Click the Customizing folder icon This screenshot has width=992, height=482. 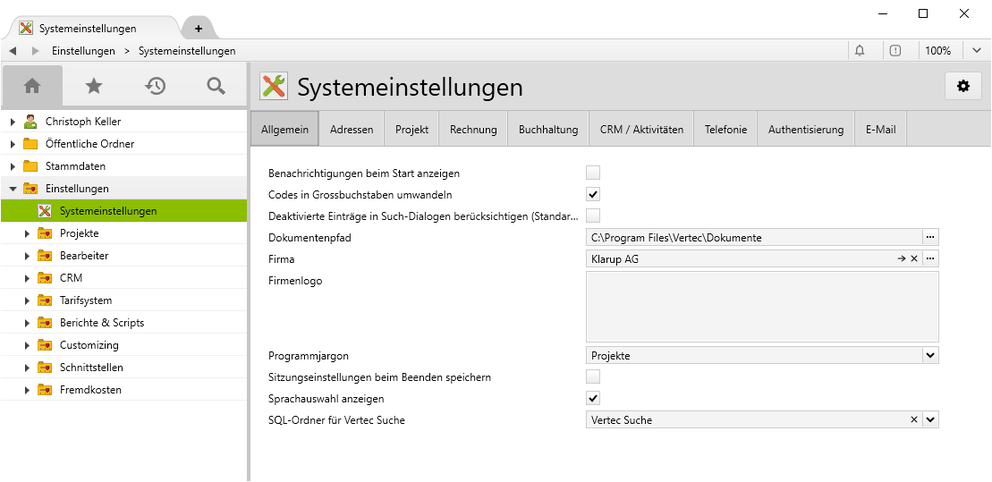click(x=45, y=345)
